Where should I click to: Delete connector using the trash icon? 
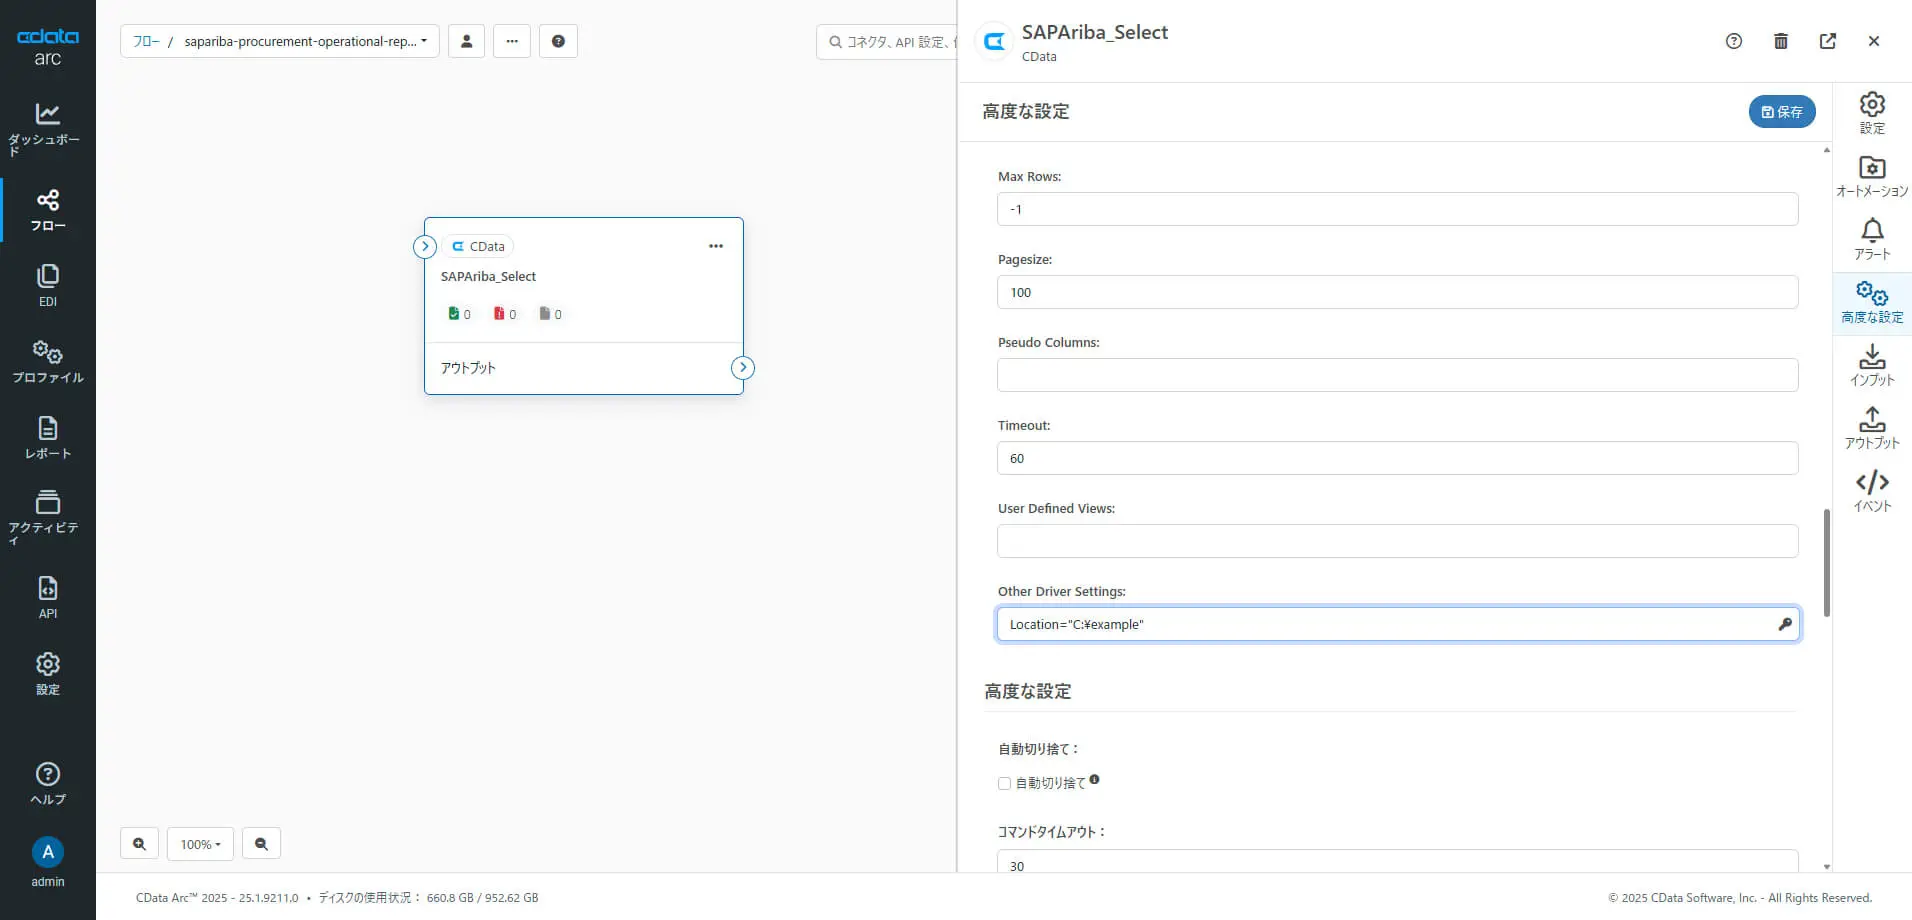(1780, 41)
